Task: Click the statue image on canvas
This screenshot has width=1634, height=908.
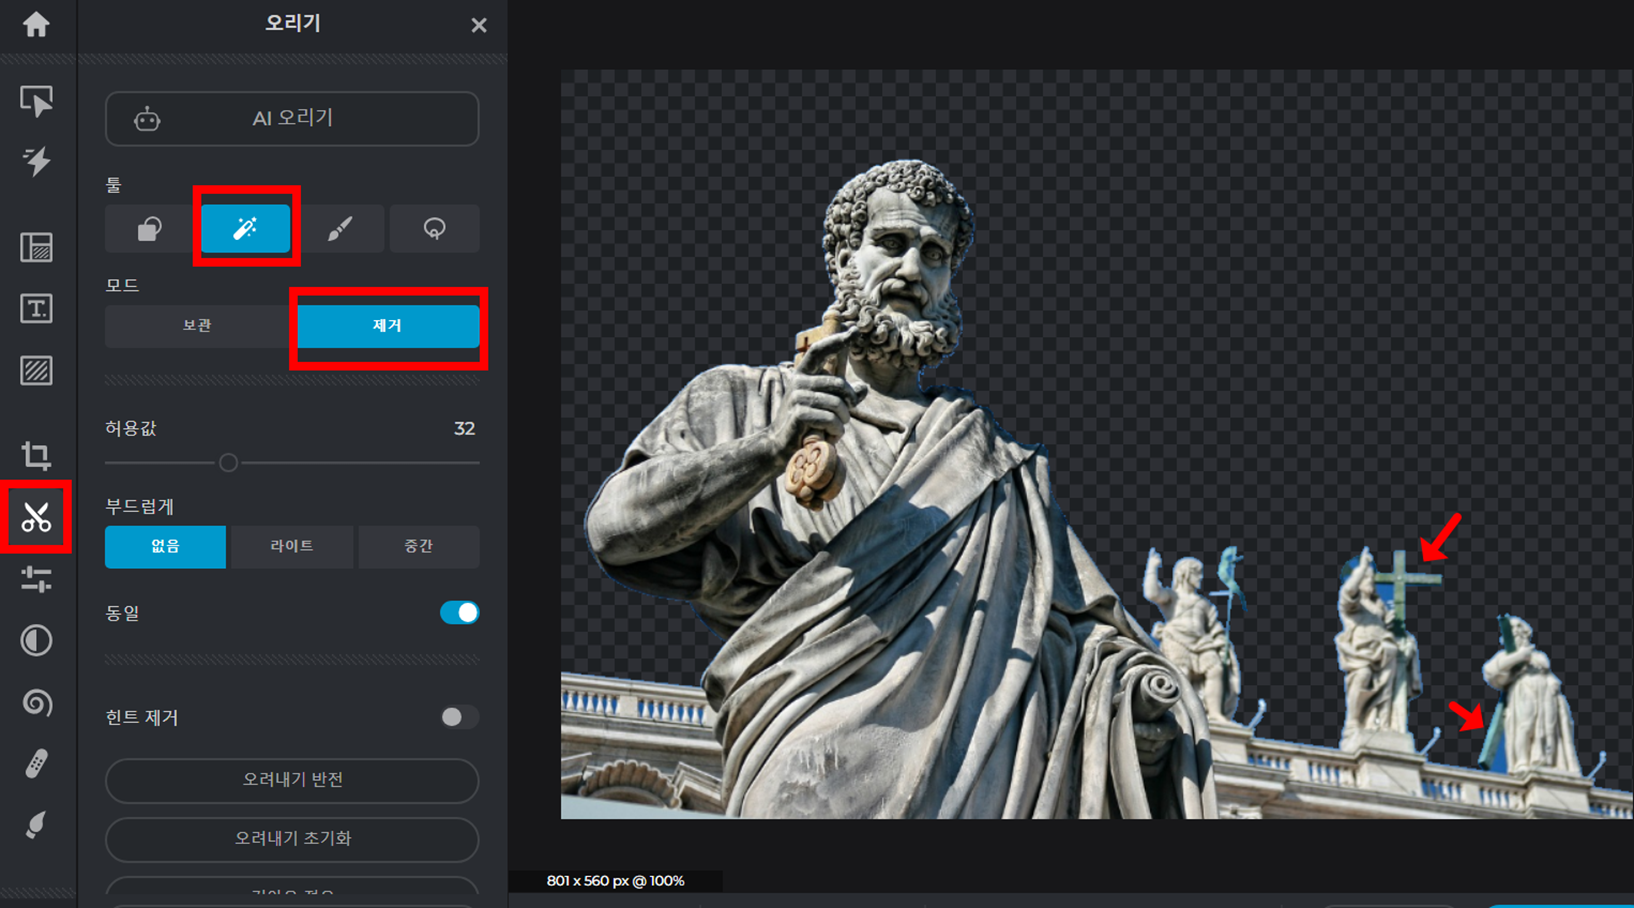Action: click(1096, 444)
